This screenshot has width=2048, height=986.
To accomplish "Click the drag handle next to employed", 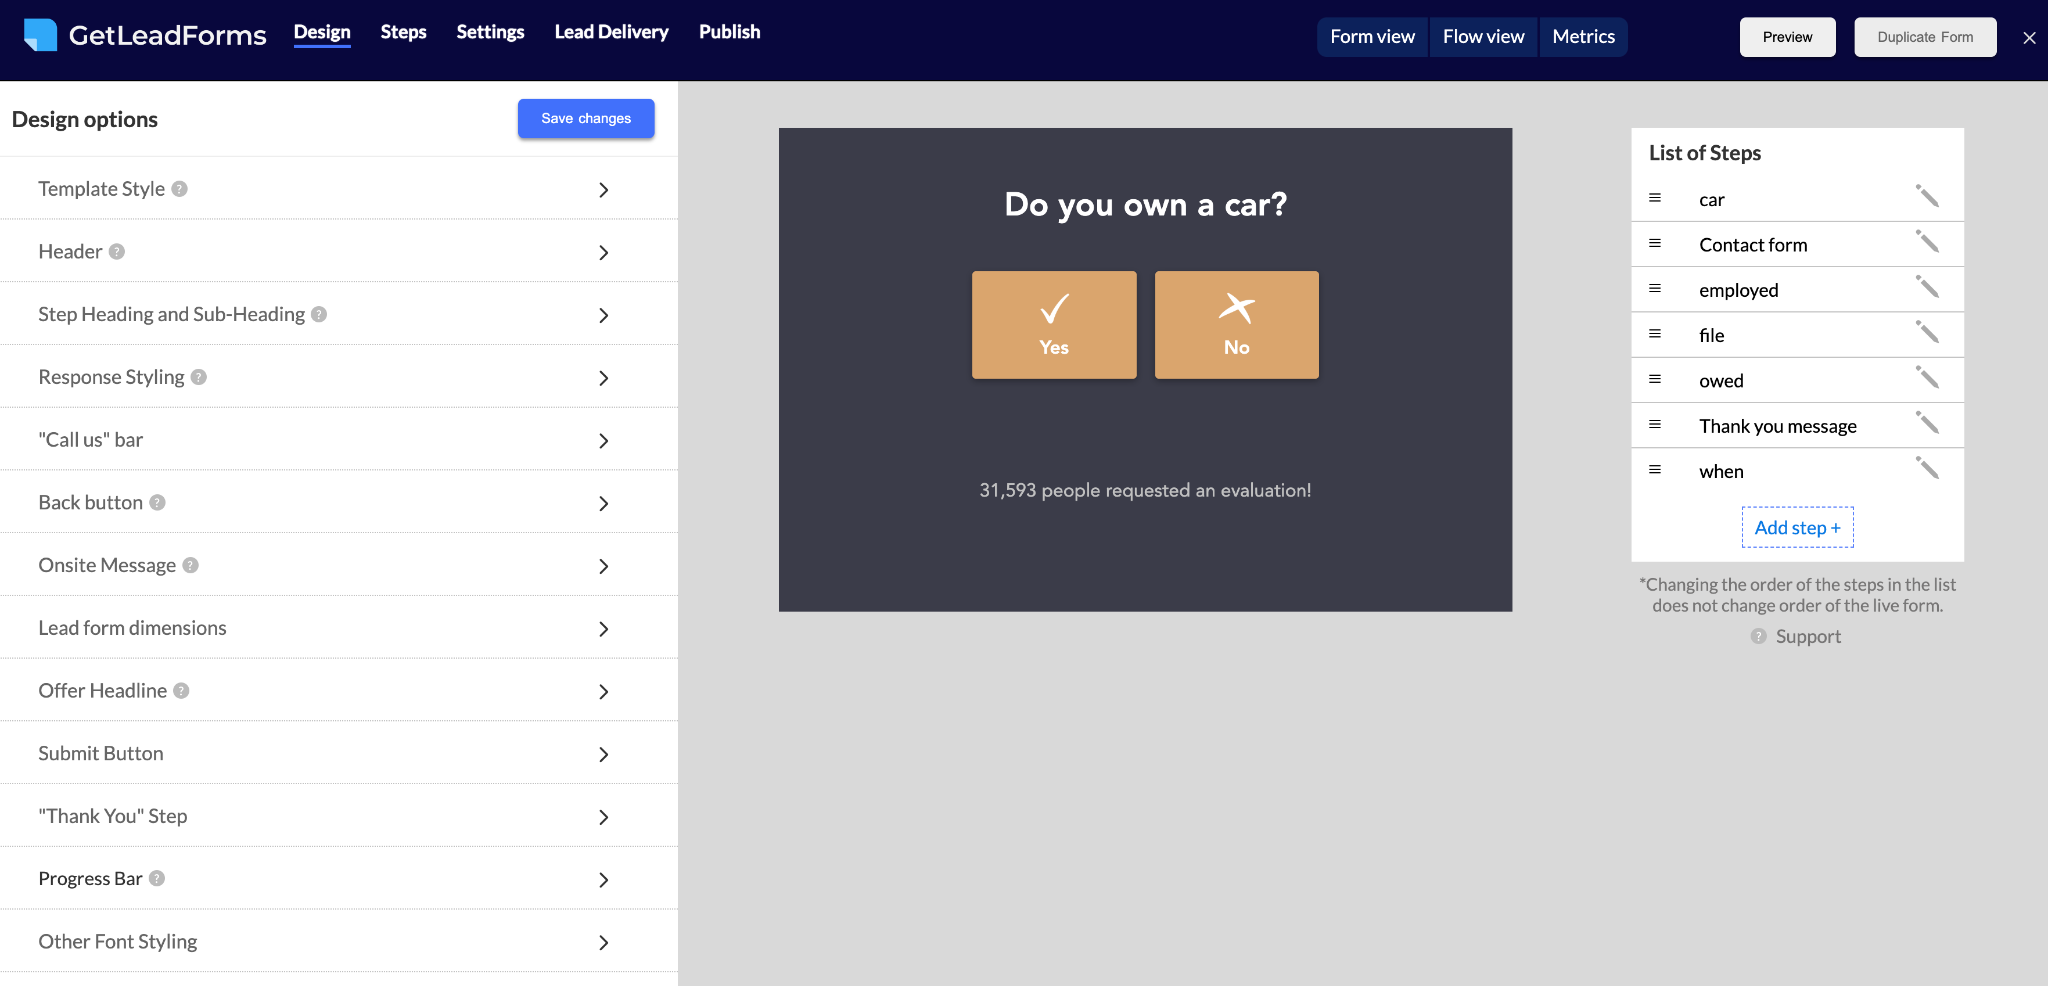I will [1655, 289].
